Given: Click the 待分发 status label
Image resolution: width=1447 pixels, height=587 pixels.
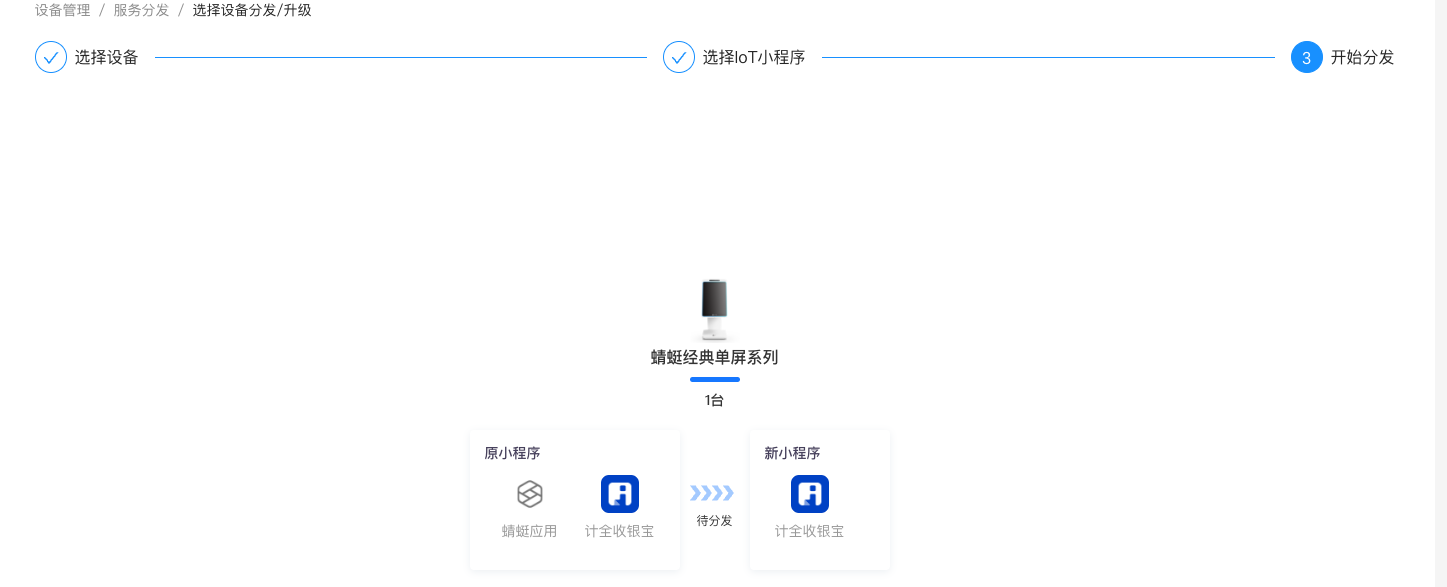Looking at the screenshot, I should (714, 520).
